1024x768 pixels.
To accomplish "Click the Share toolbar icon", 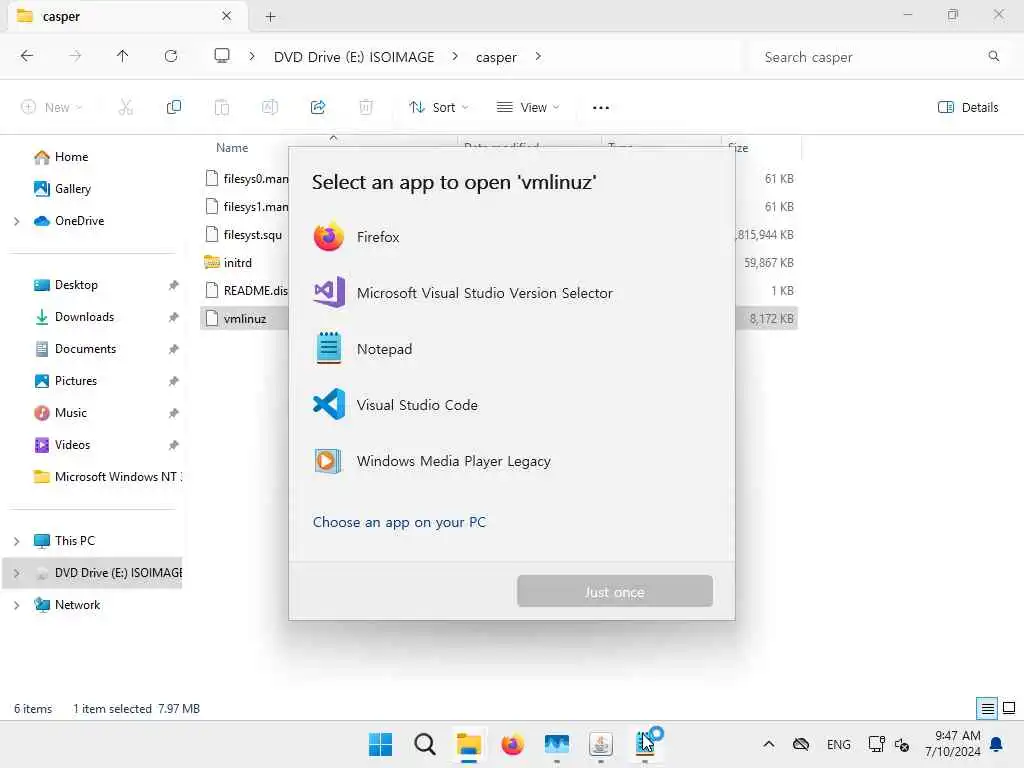I will pos(318,107).
